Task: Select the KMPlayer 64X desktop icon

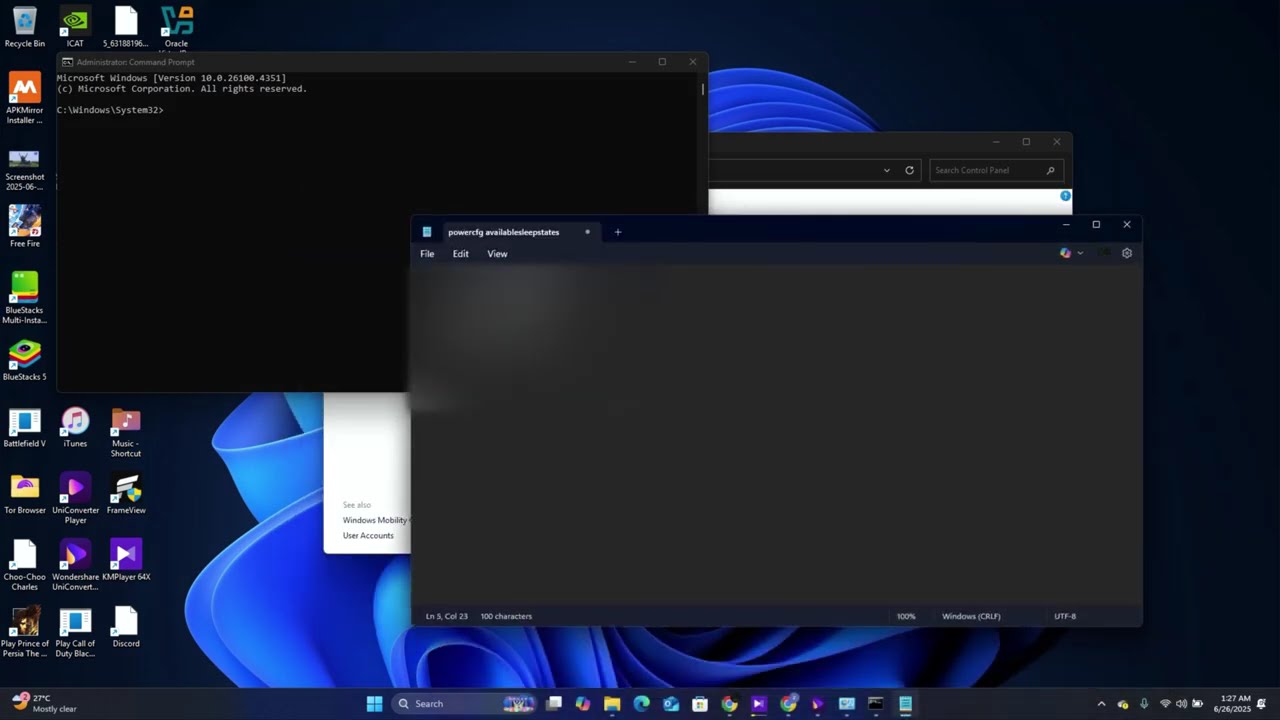Action: point(126,560)
